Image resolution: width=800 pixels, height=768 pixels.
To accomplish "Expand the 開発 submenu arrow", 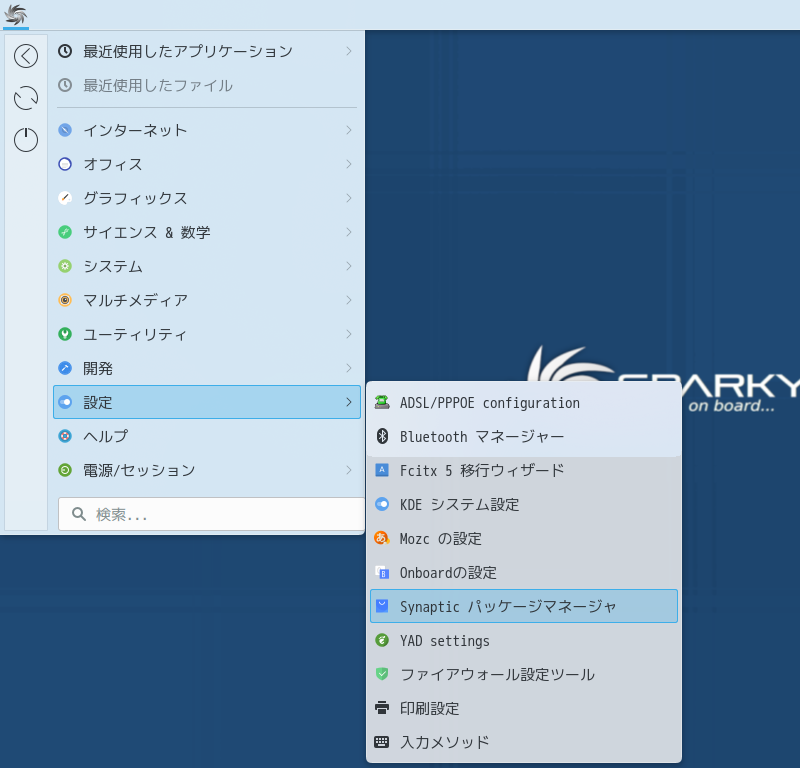I will coord(349,368).
